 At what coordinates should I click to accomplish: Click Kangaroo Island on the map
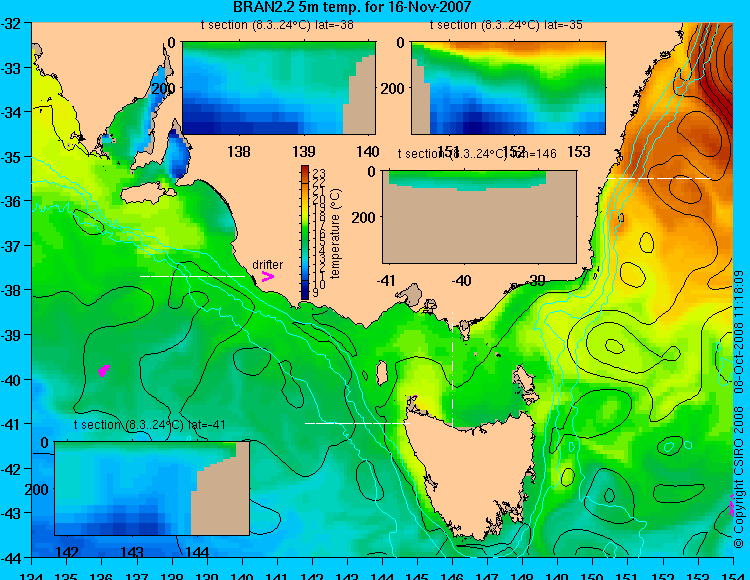[149, 193]
